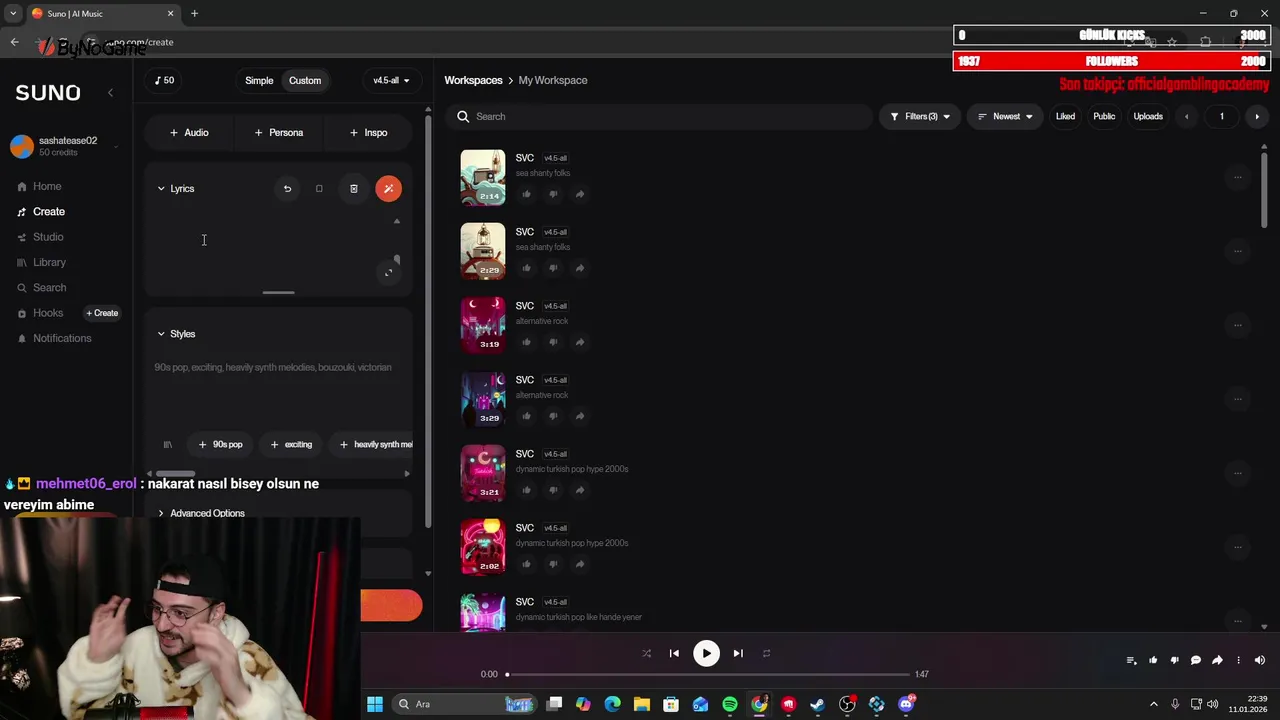The width and height of the screenshot is (1280, 720).
Task: Collapse the Suno sidebar with the arrow
Action: coord(110,92)
